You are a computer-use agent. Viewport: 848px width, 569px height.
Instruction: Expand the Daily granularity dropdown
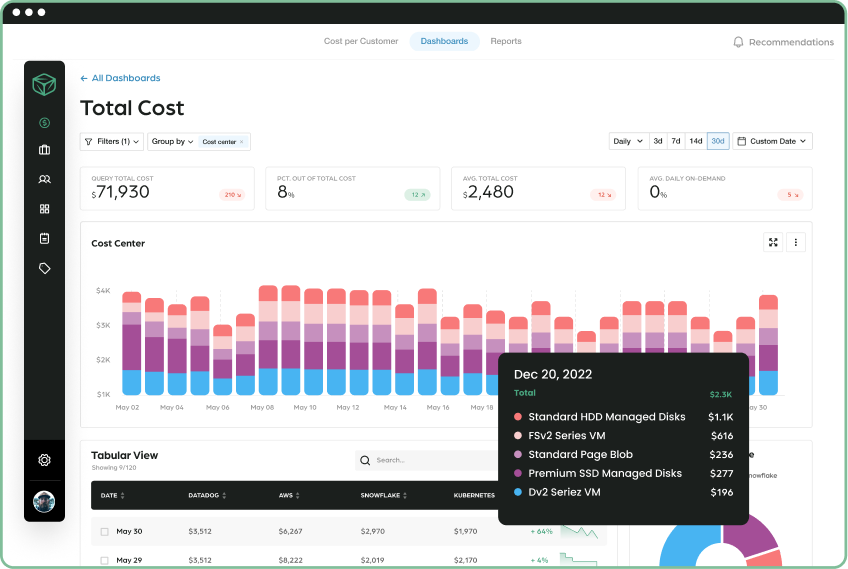click(628, 141)
